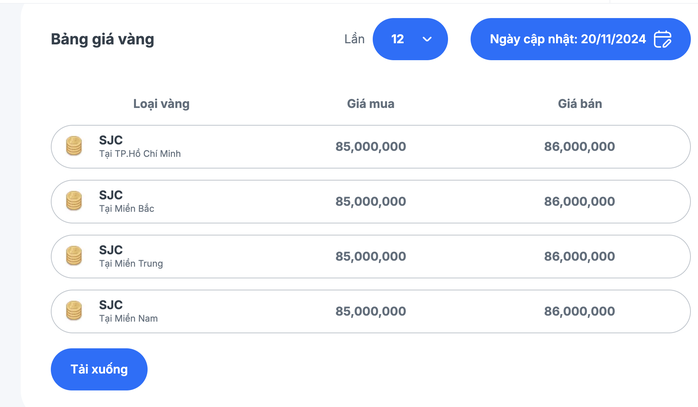Image resolution: width=698 pixels, height=407 pixels.
Task: Expand the Lần dropdown chevron arrow
Action: 427,39
